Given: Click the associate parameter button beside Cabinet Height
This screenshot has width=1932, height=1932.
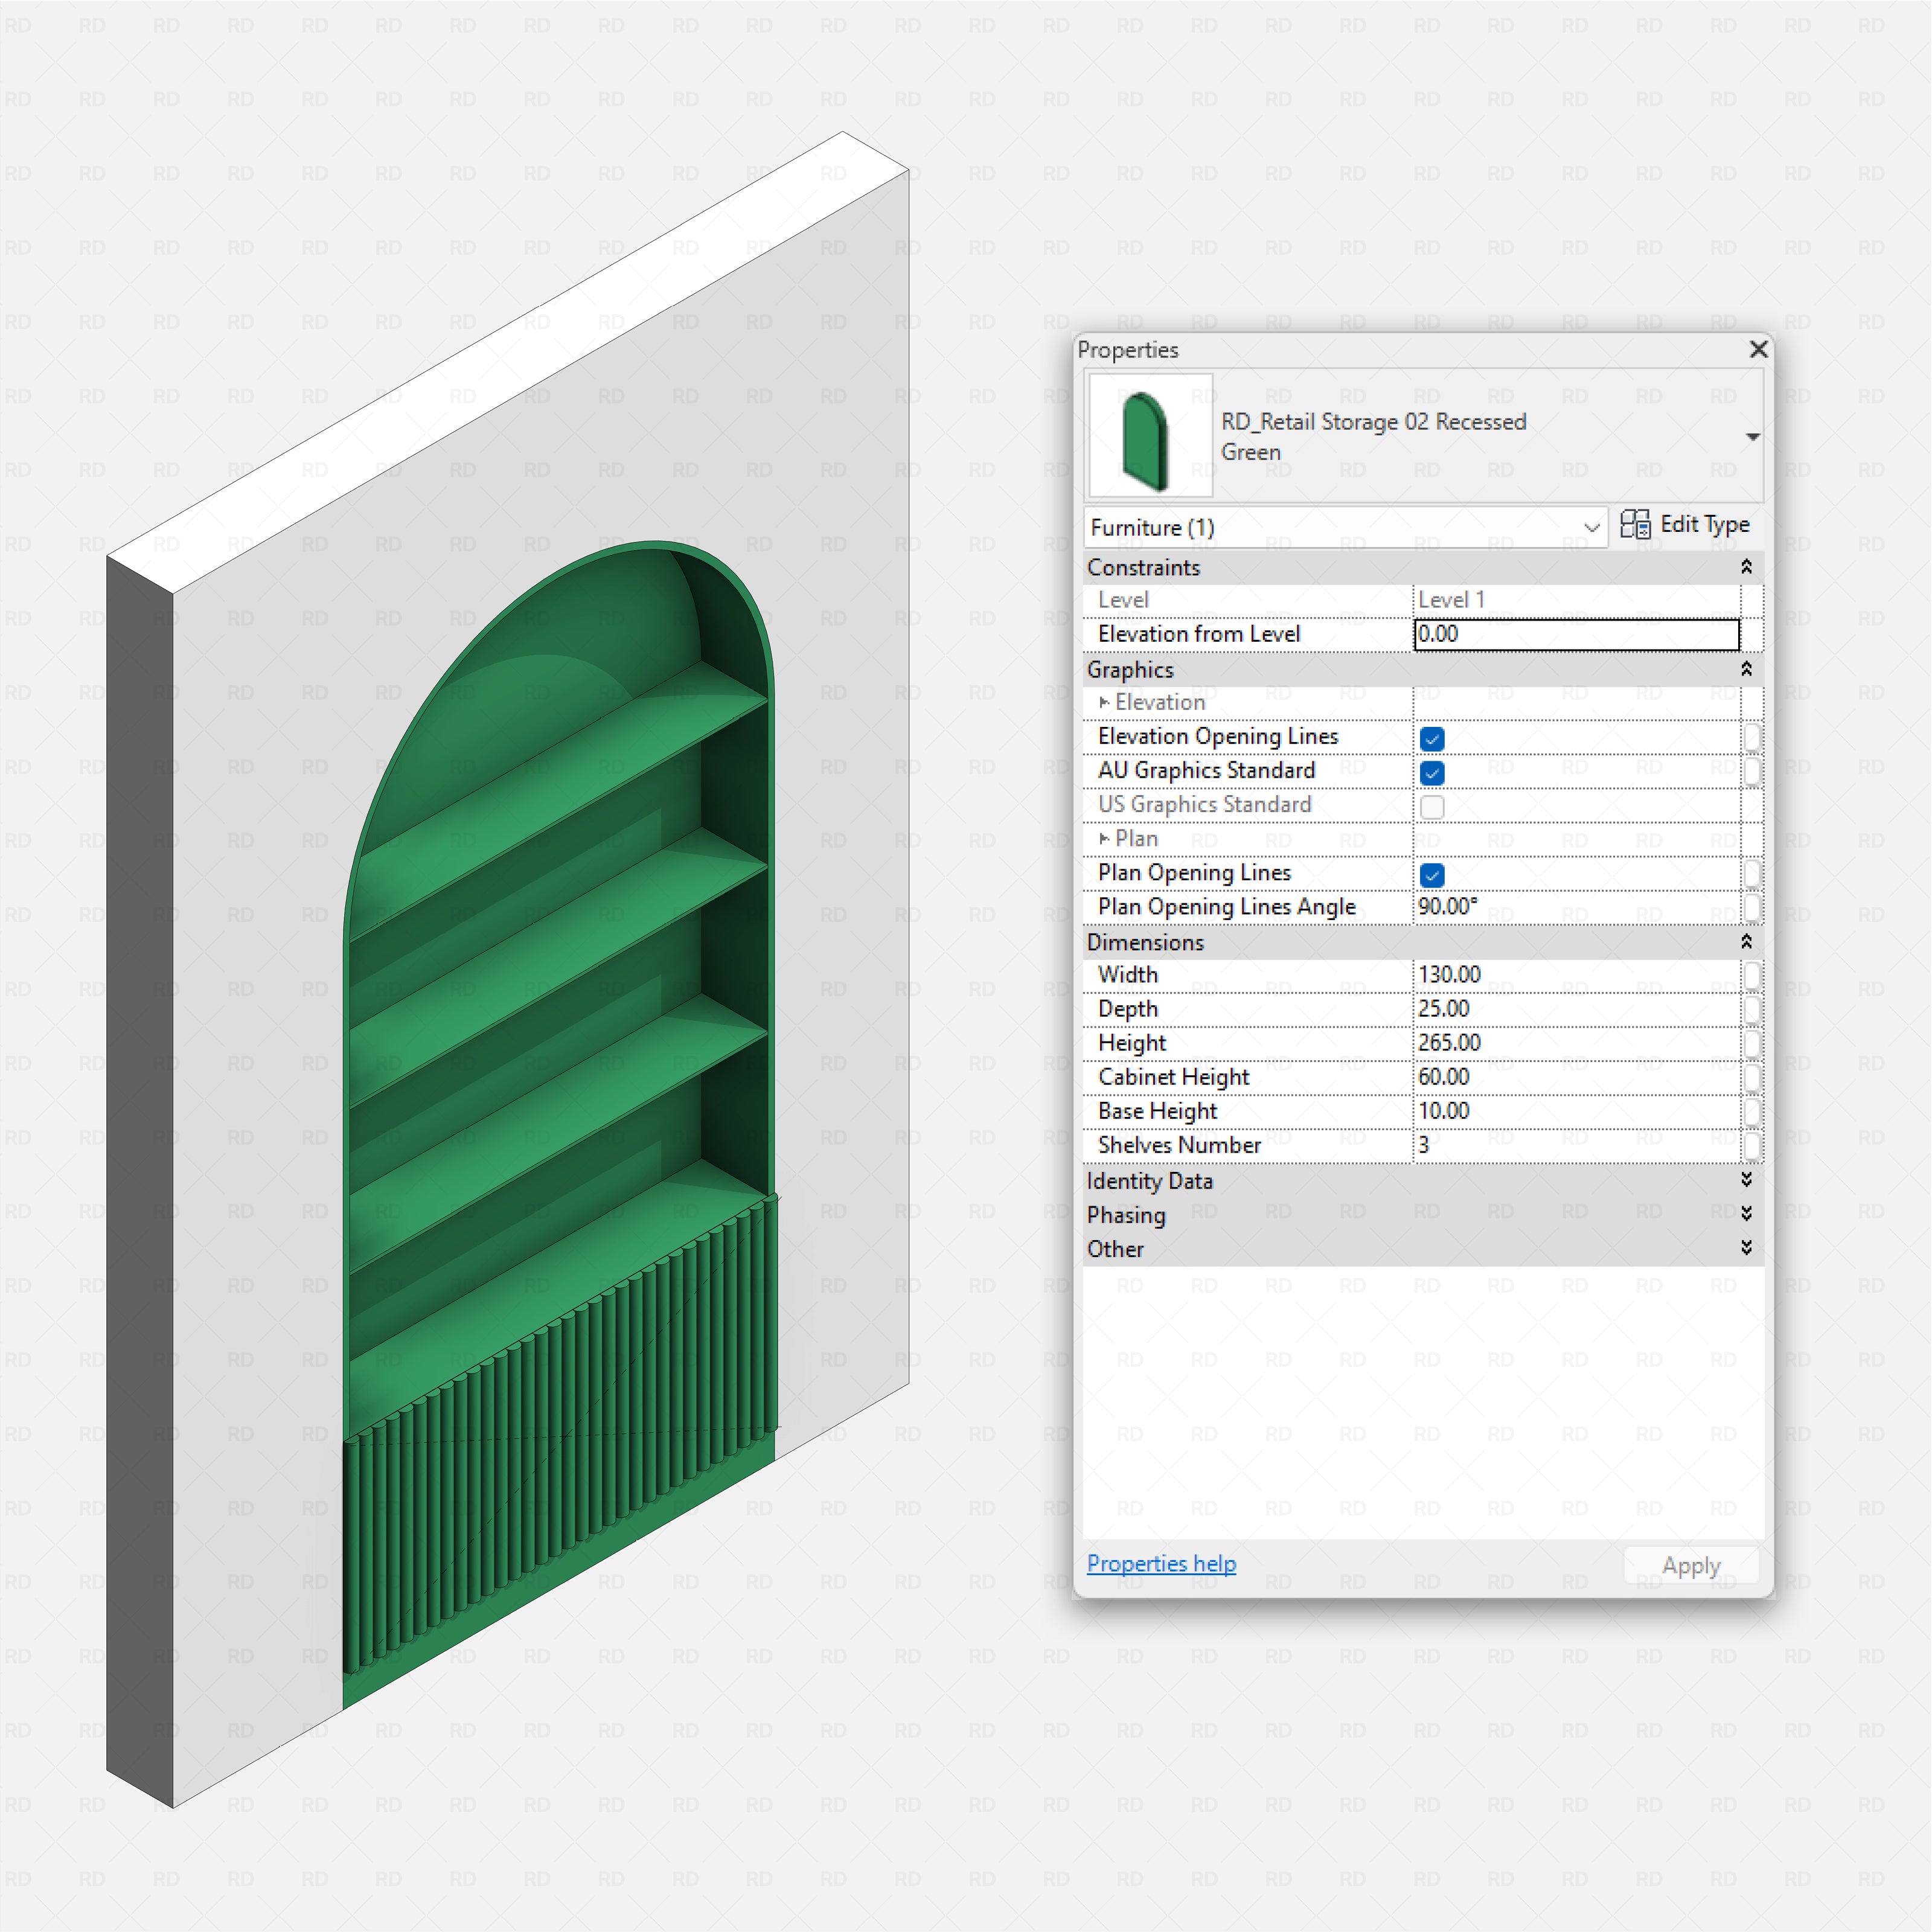Looking at the screenshot, I should point(1753,1077).
